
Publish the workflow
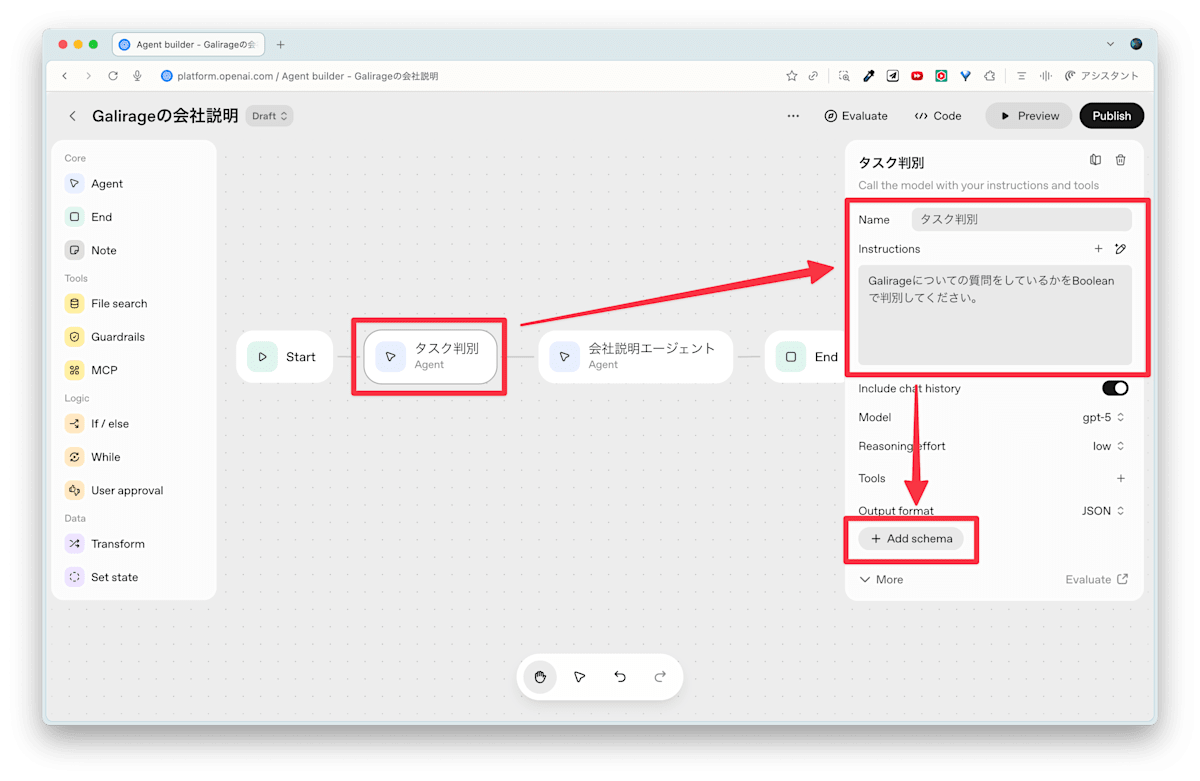(1112, 116)
